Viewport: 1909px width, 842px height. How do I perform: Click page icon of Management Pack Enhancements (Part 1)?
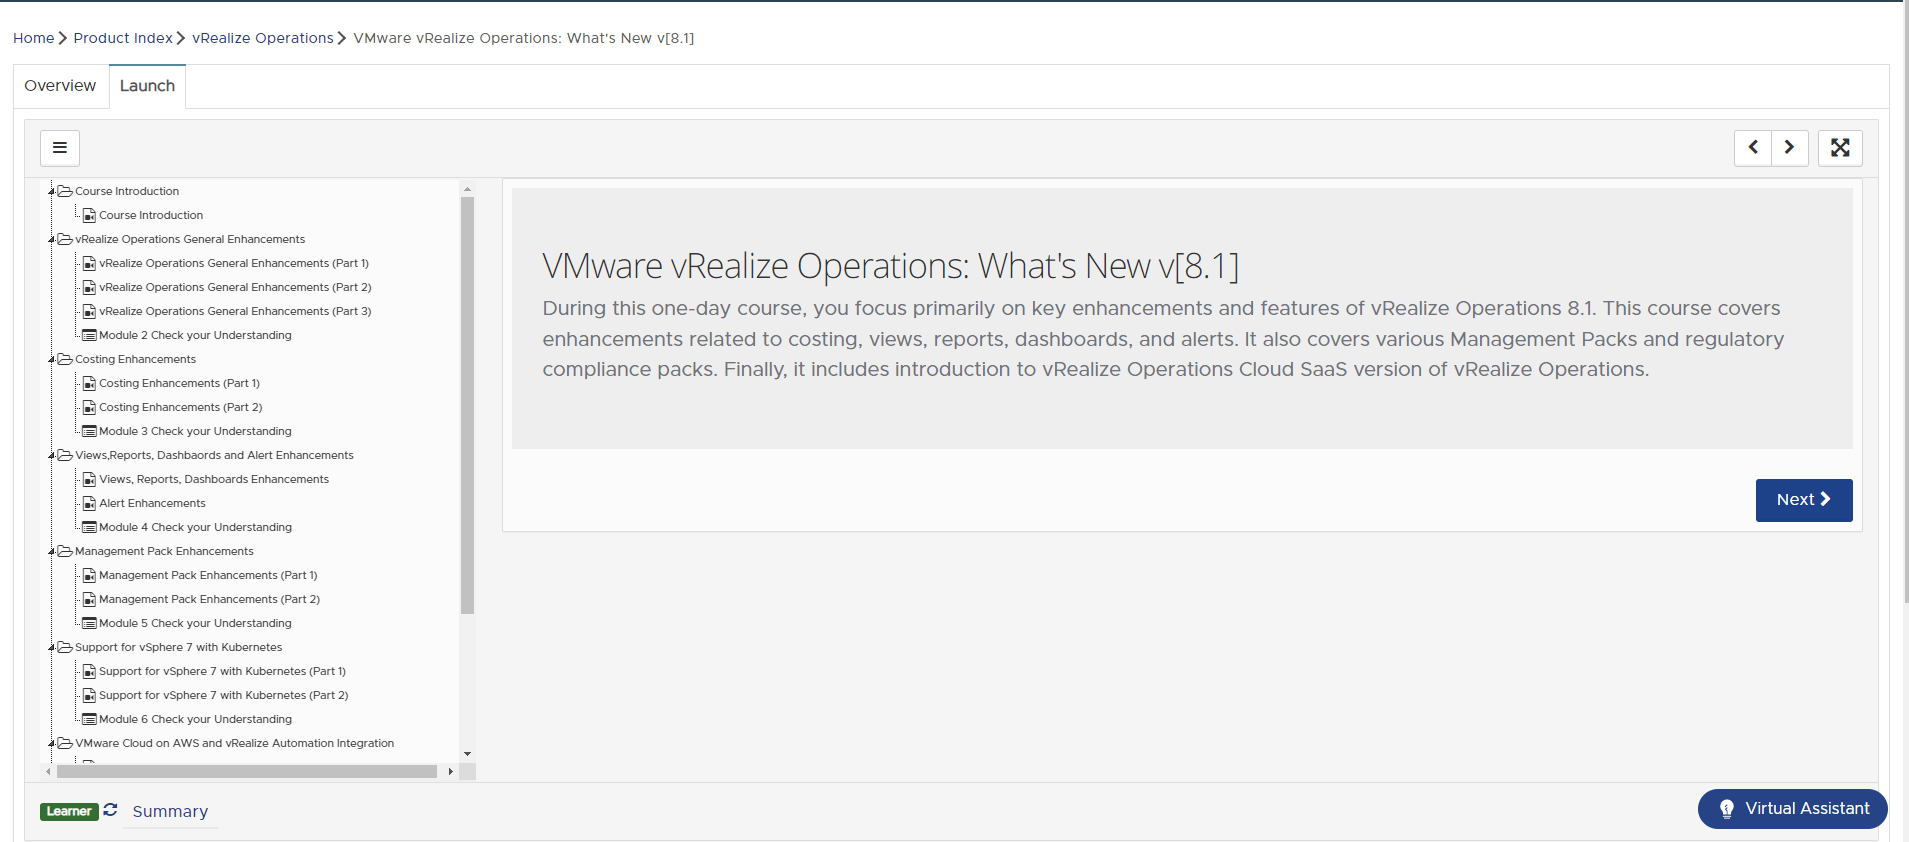click(x=89, y=575)
